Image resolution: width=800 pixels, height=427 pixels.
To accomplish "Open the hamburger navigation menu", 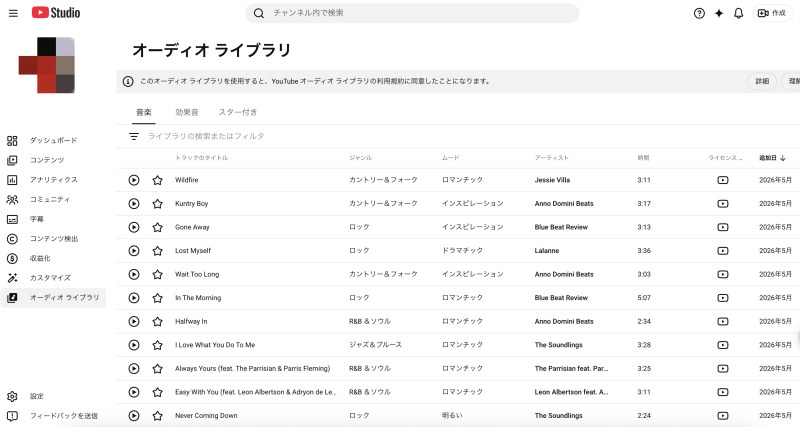I will (x=13, y=13).
